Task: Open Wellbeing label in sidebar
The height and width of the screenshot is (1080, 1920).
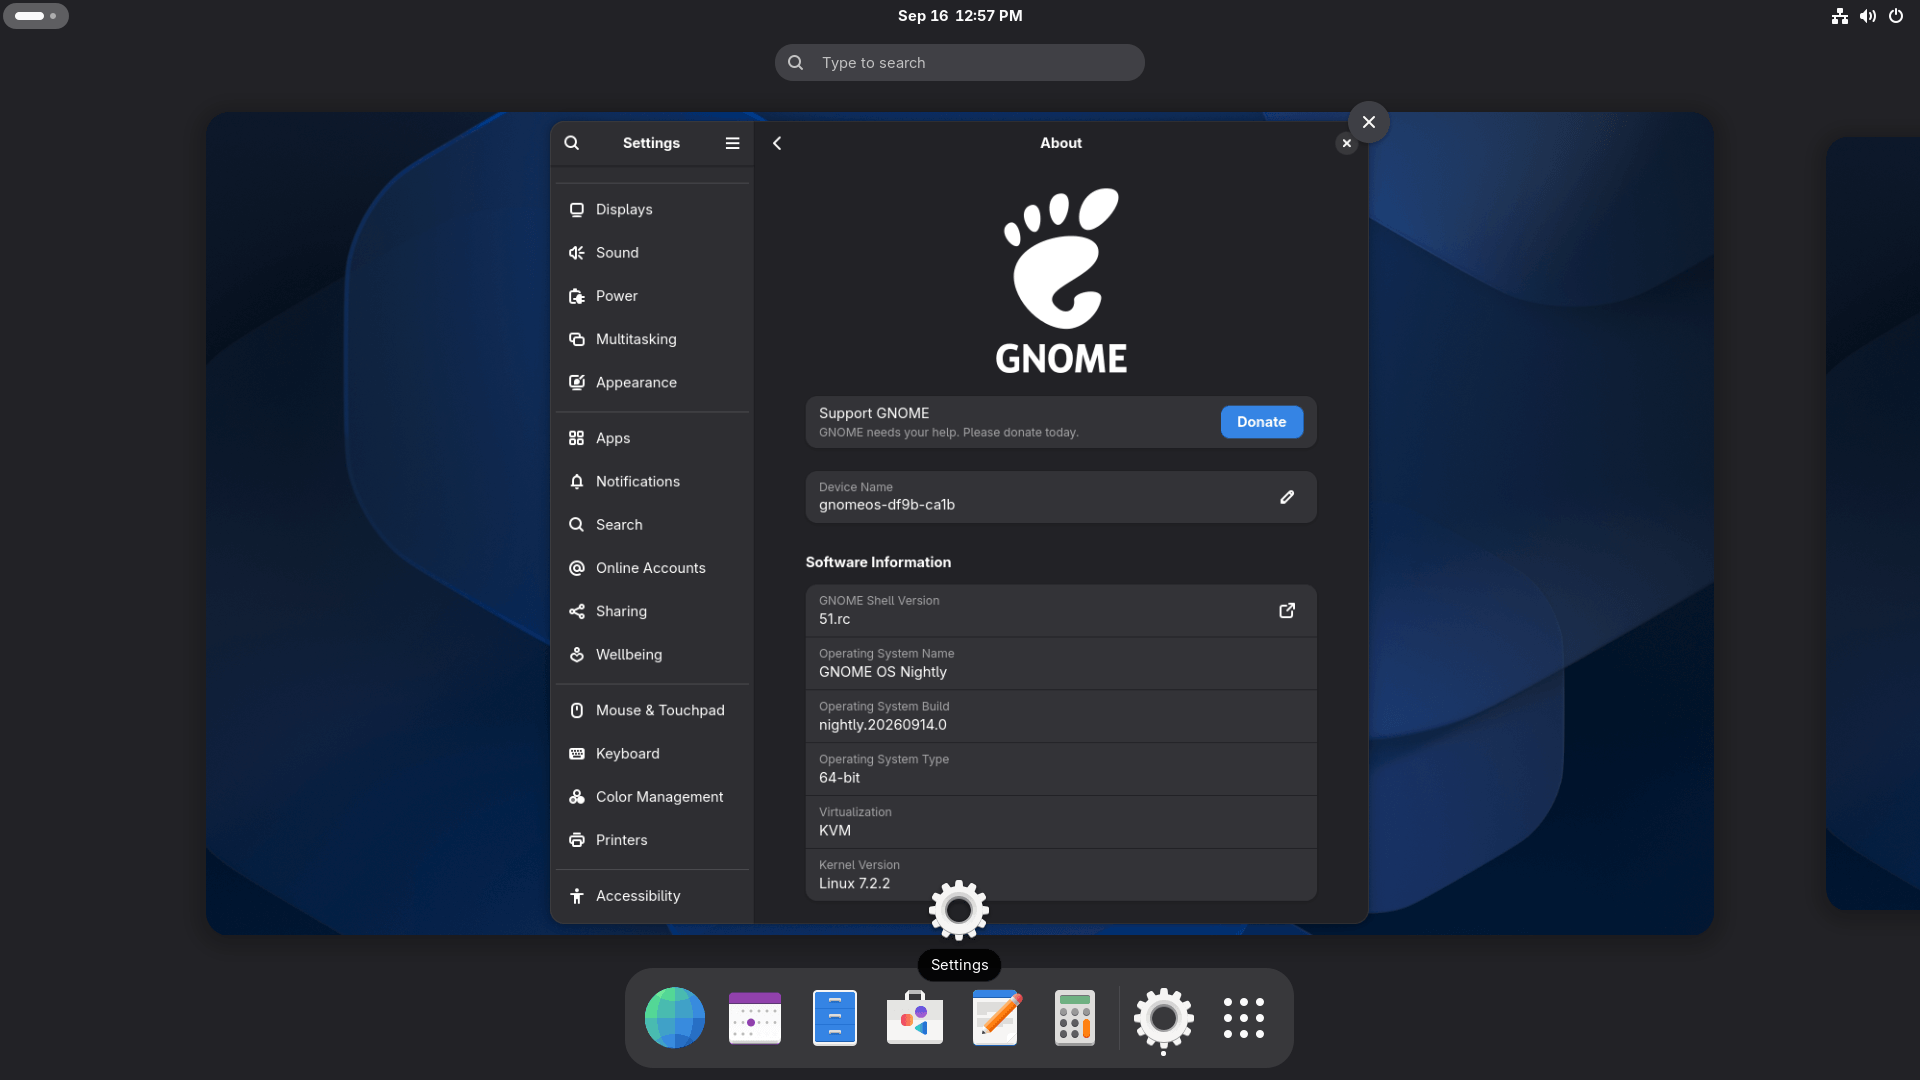Action: (629, 655)
